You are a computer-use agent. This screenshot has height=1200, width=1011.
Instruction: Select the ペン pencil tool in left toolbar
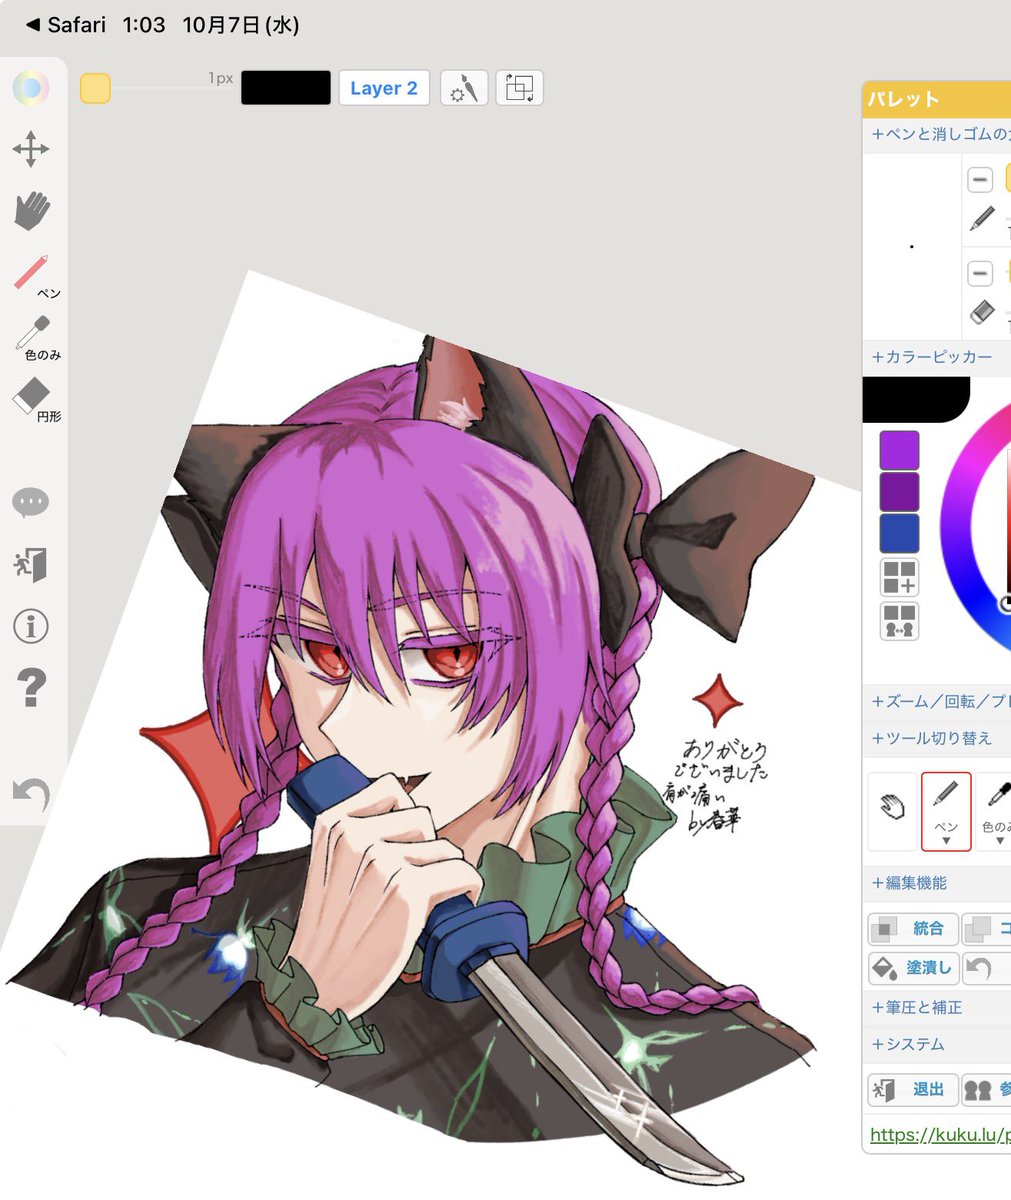(x=36, y=277)
